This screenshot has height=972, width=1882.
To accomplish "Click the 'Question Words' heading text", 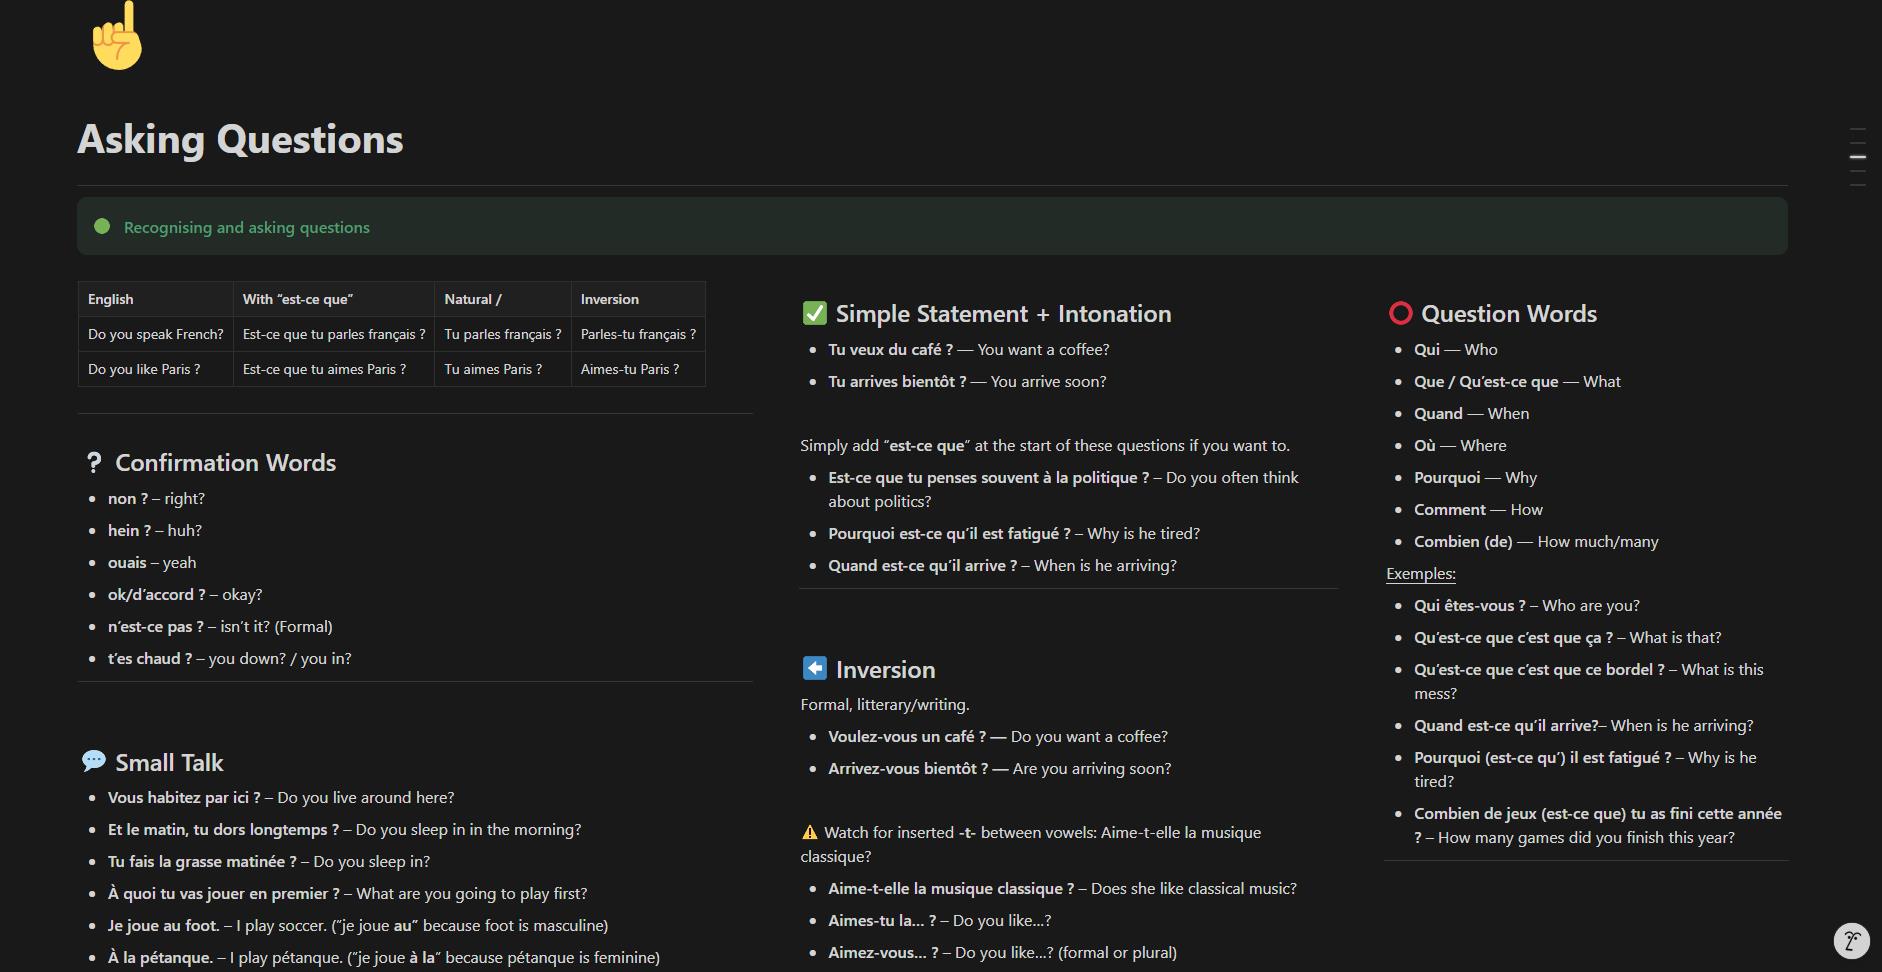I will 1508,314.
